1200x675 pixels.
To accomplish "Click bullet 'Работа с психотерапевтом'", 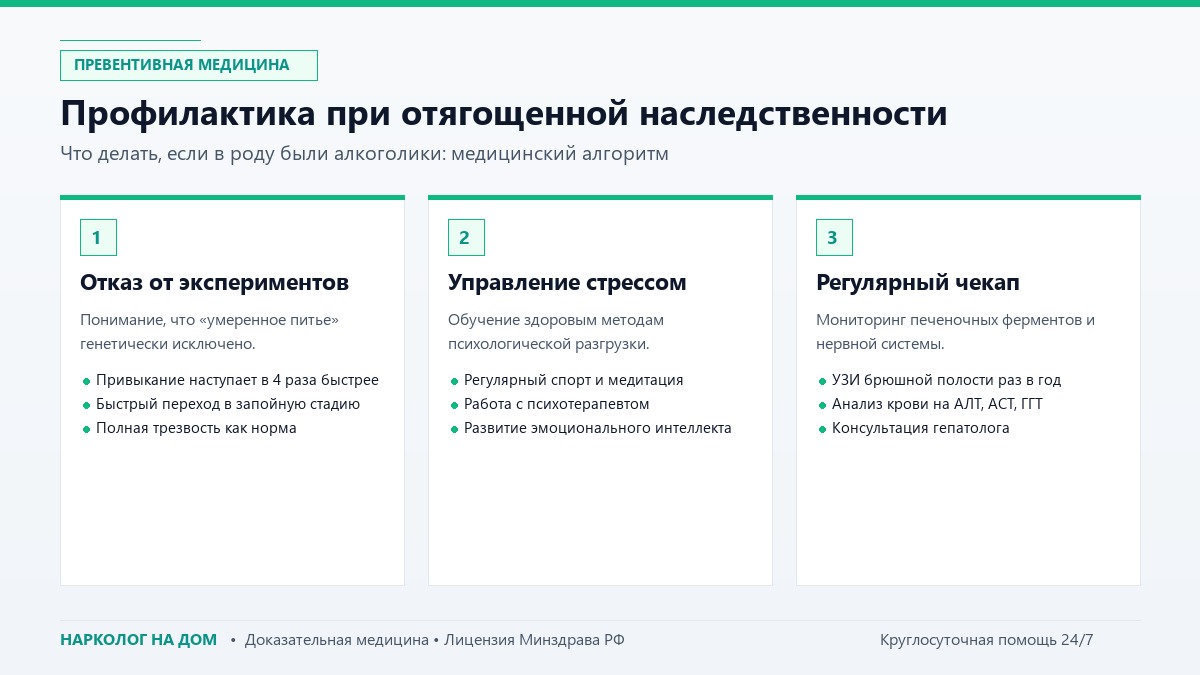I will coord(557,404).
